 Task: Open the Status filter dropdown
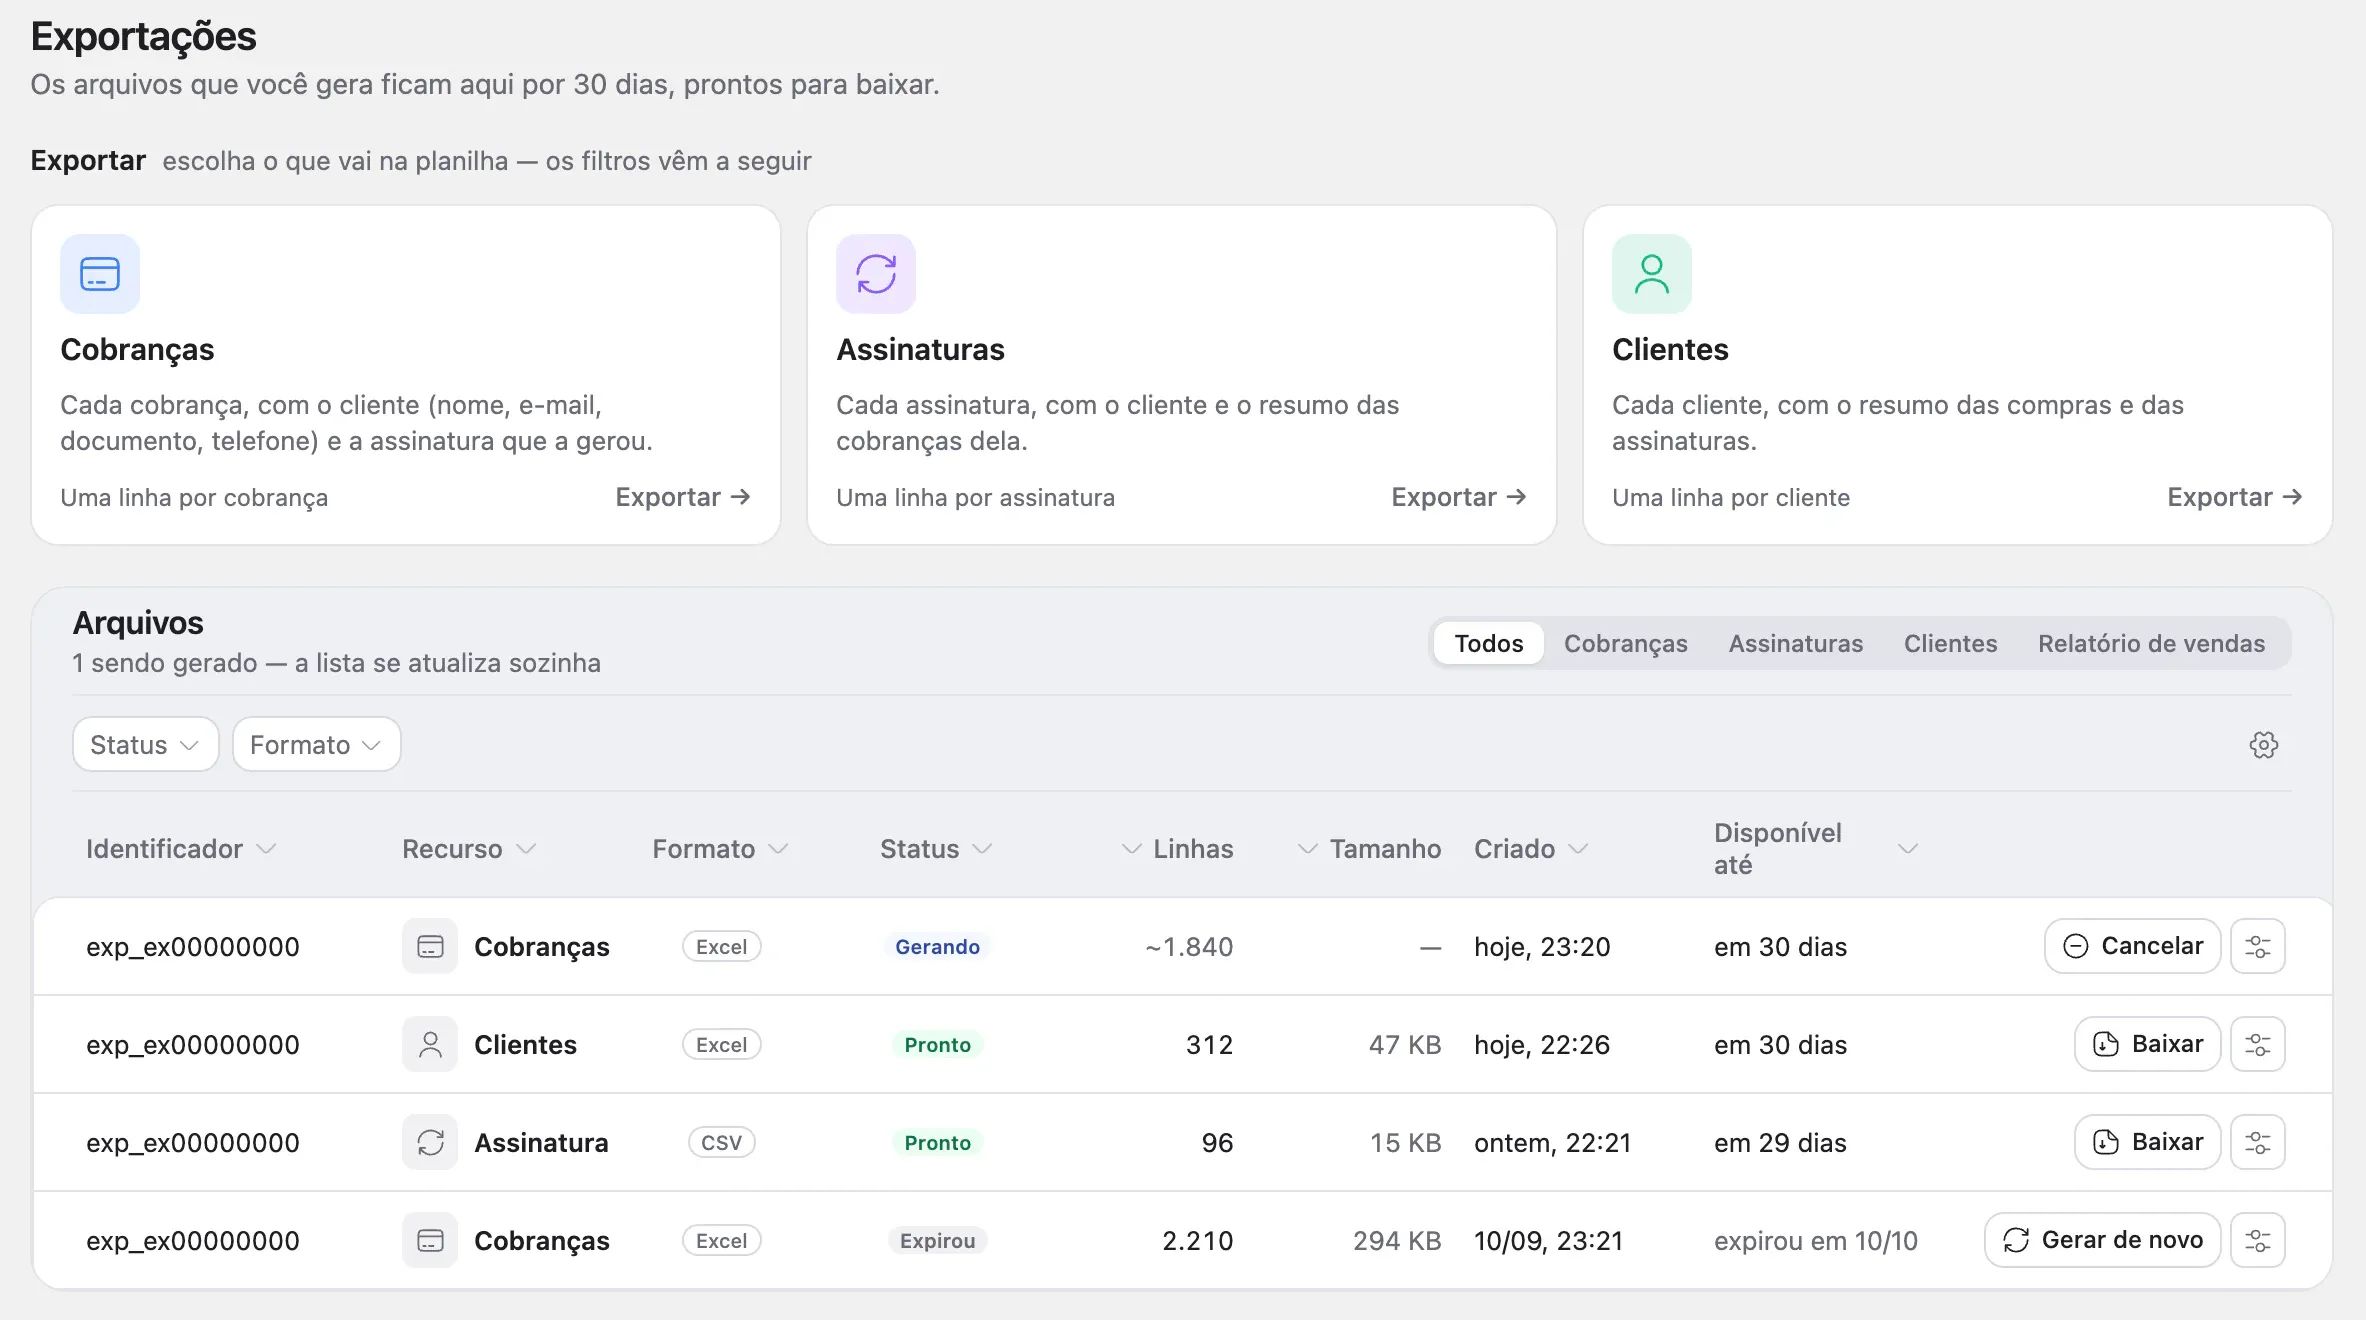[x=145, y=744]
